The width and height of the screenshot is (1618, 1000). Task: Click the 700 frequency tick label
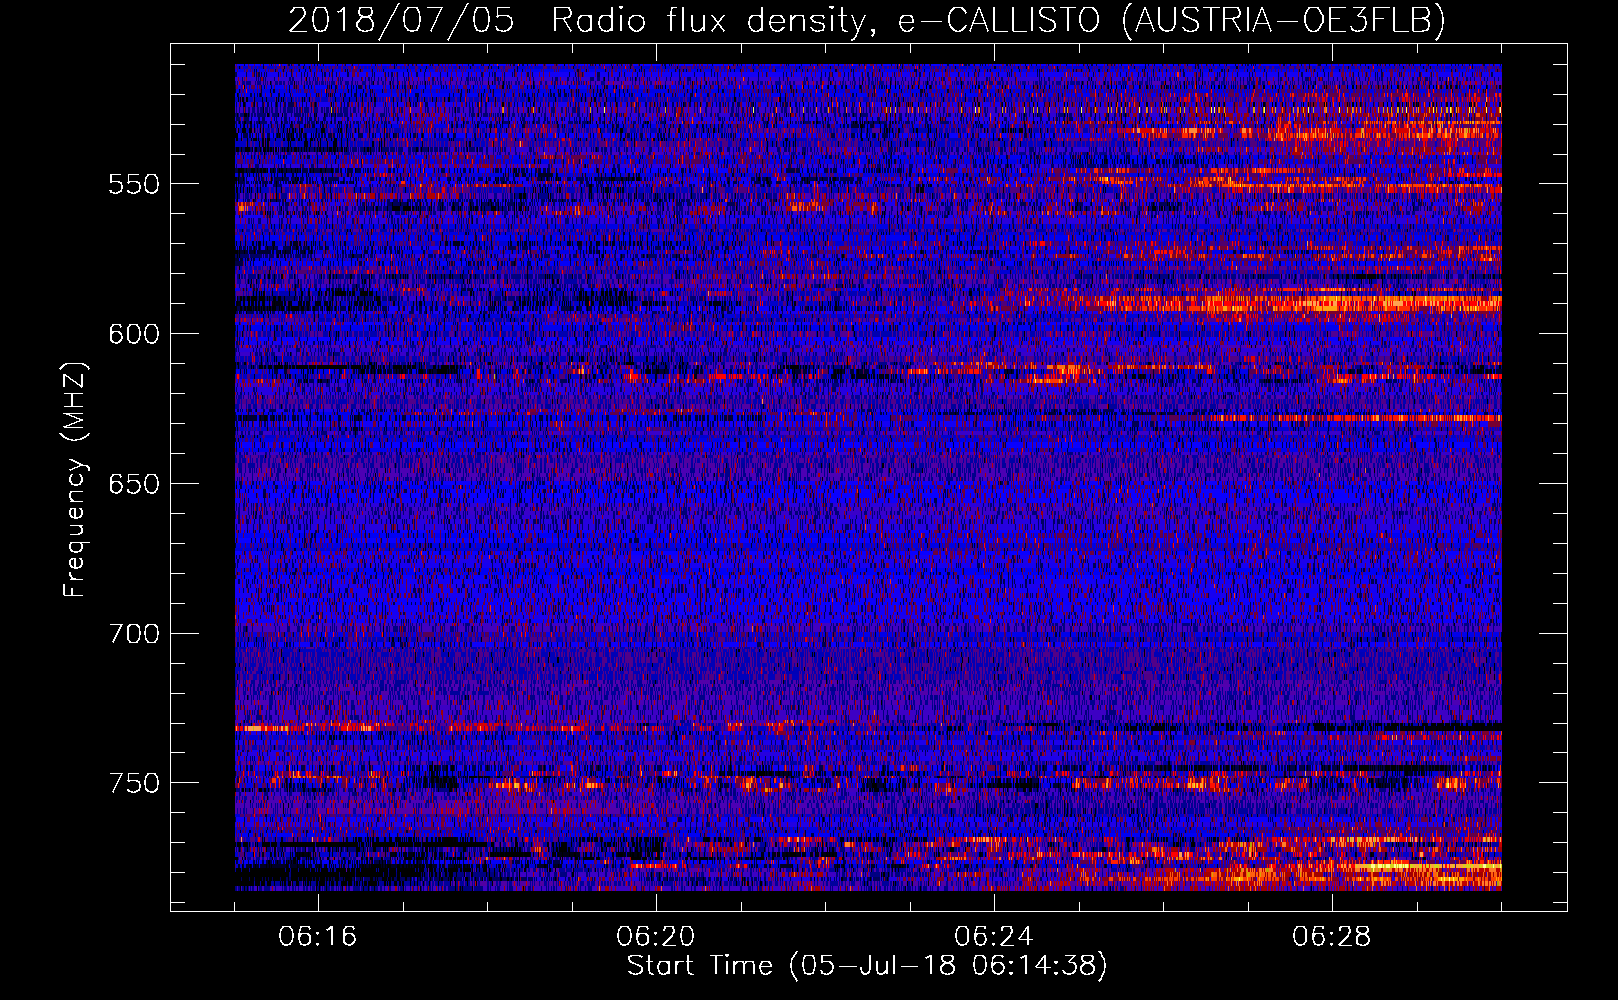click(134, 634)
